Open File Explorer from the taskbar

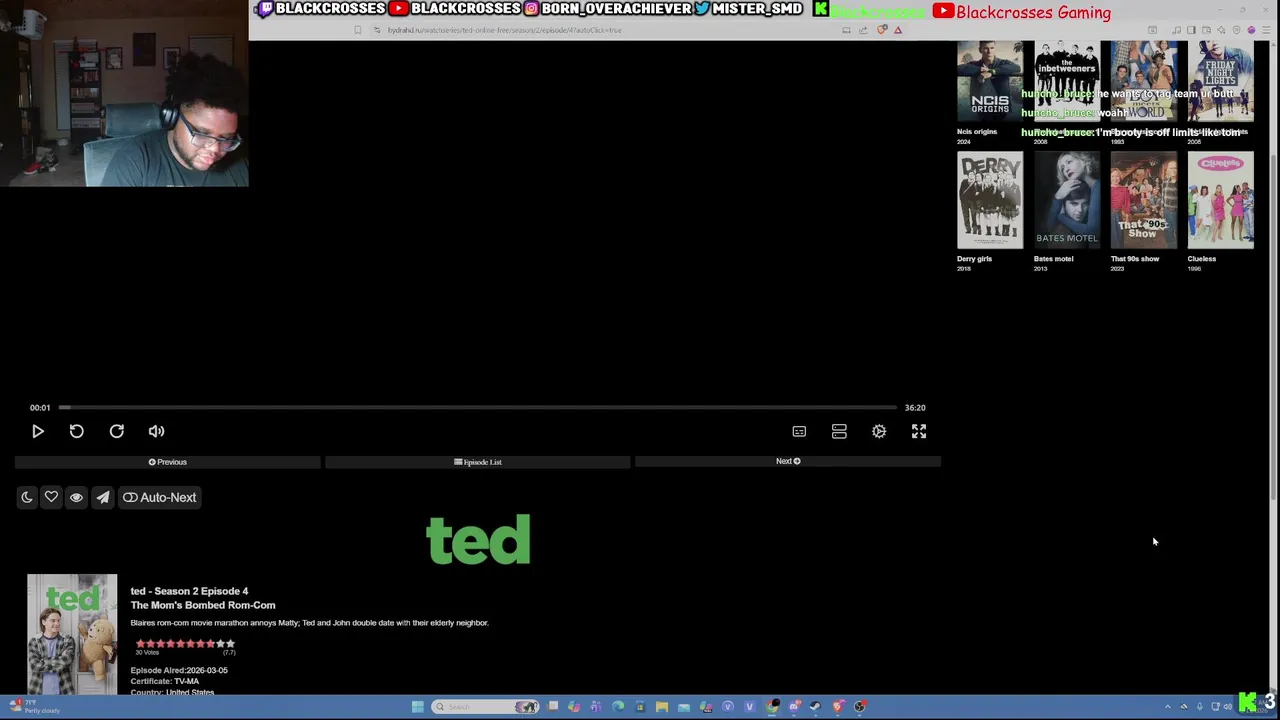(x=662, y=707)
